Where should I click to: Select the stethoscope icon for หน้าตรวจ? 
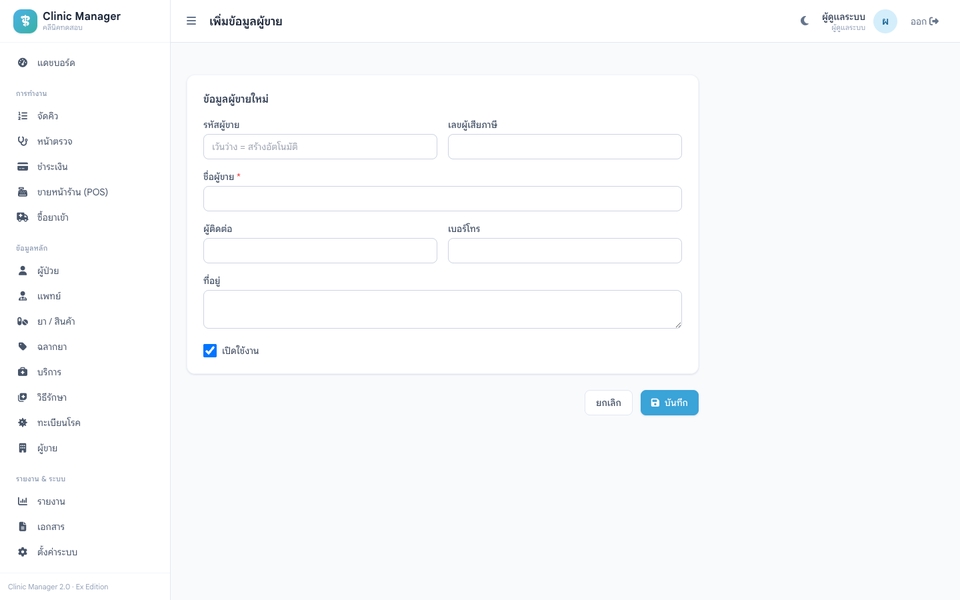23,141
